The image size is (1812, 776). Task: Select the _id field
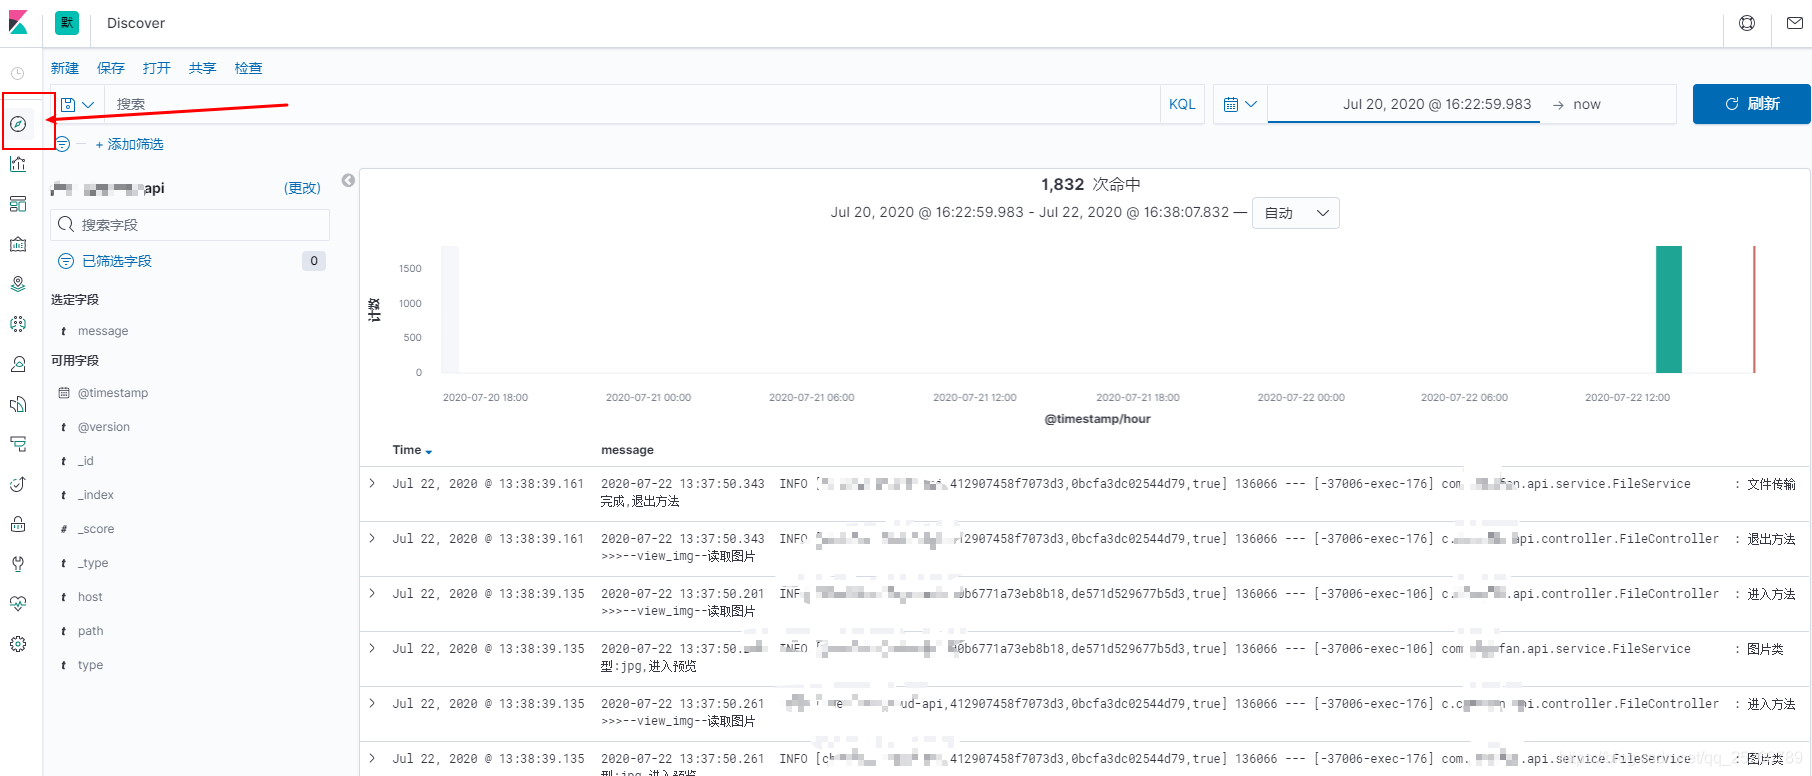coord(86,461)
